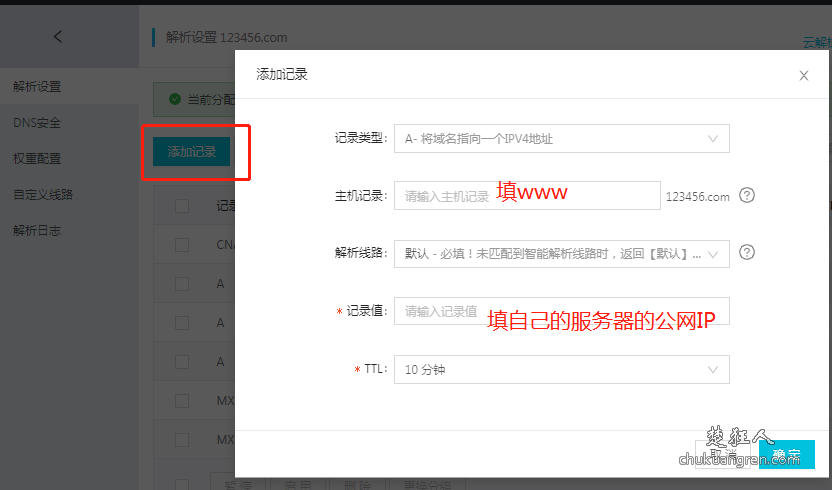Select 自定义线路 in the sidebar
This screenshot has width=832, height=490.
click(x=43, y=194)
